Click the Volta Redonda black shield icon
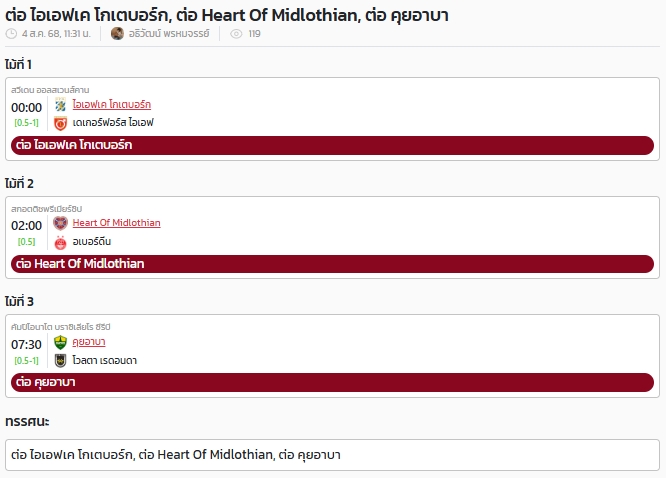666x478 pixels. point(60,361)
